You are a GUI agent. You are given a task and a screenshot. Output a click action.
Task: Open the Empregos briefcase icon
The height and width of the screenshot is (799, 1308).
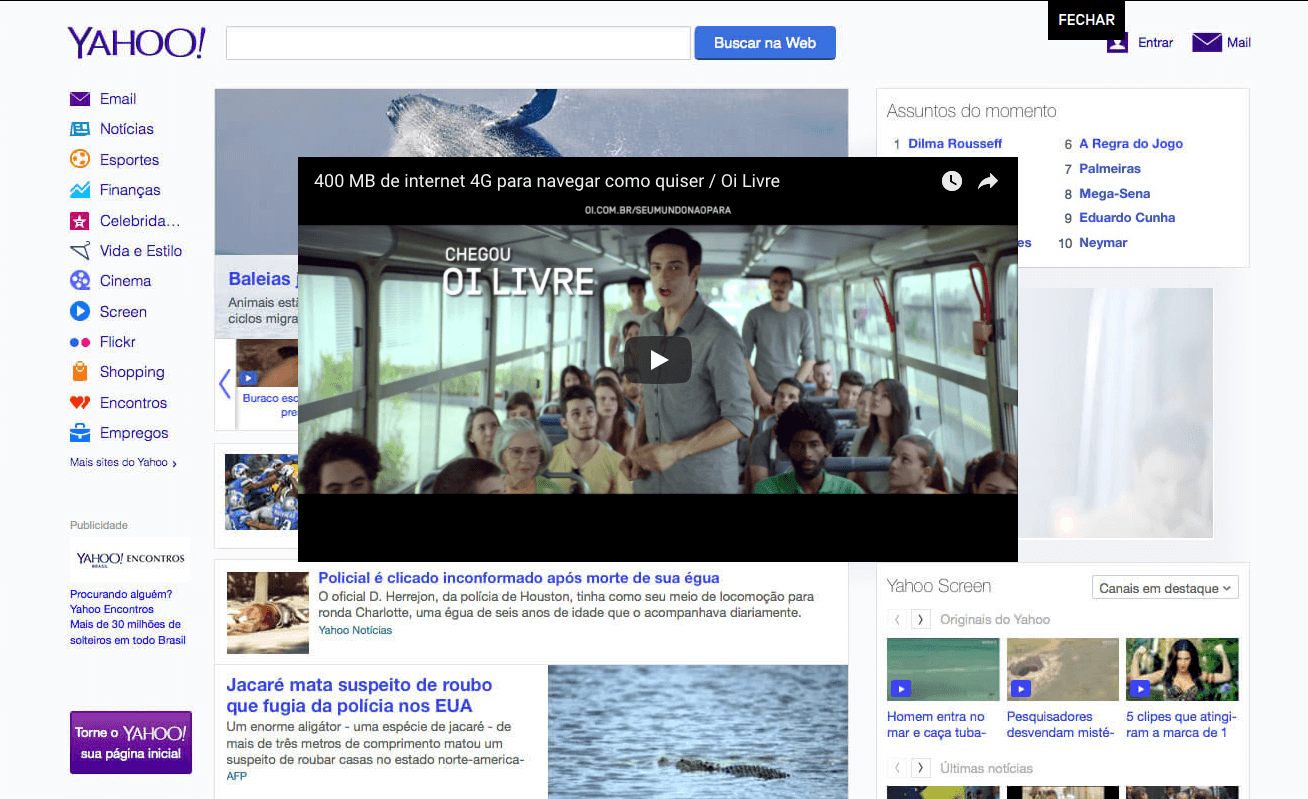click(x=80, y=433)
